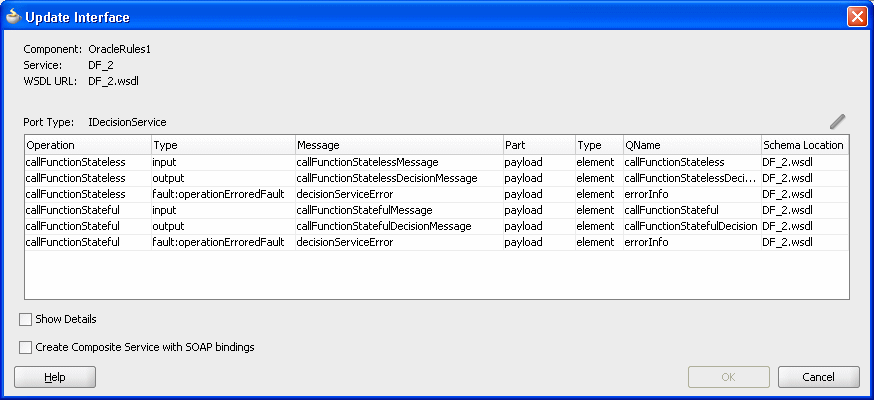Enable the Show Details checkbox

(x=26, y=320)
